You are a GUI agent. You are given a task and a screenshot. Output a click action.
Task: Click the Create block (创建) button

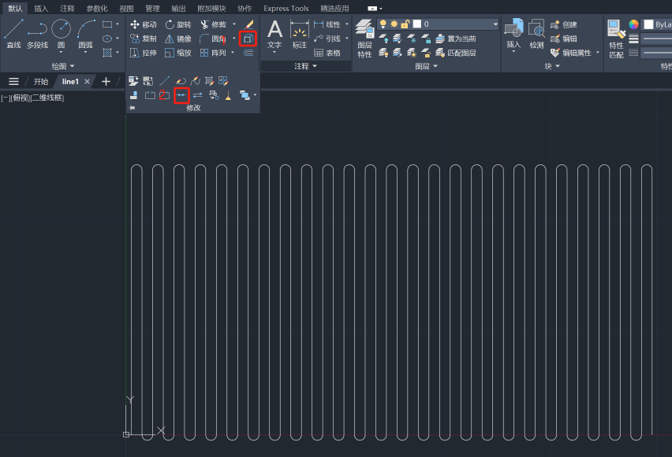point(564,24)
